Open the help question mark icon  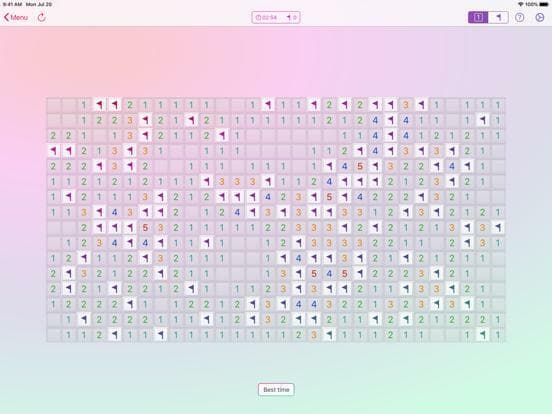(x=520, y=17)
